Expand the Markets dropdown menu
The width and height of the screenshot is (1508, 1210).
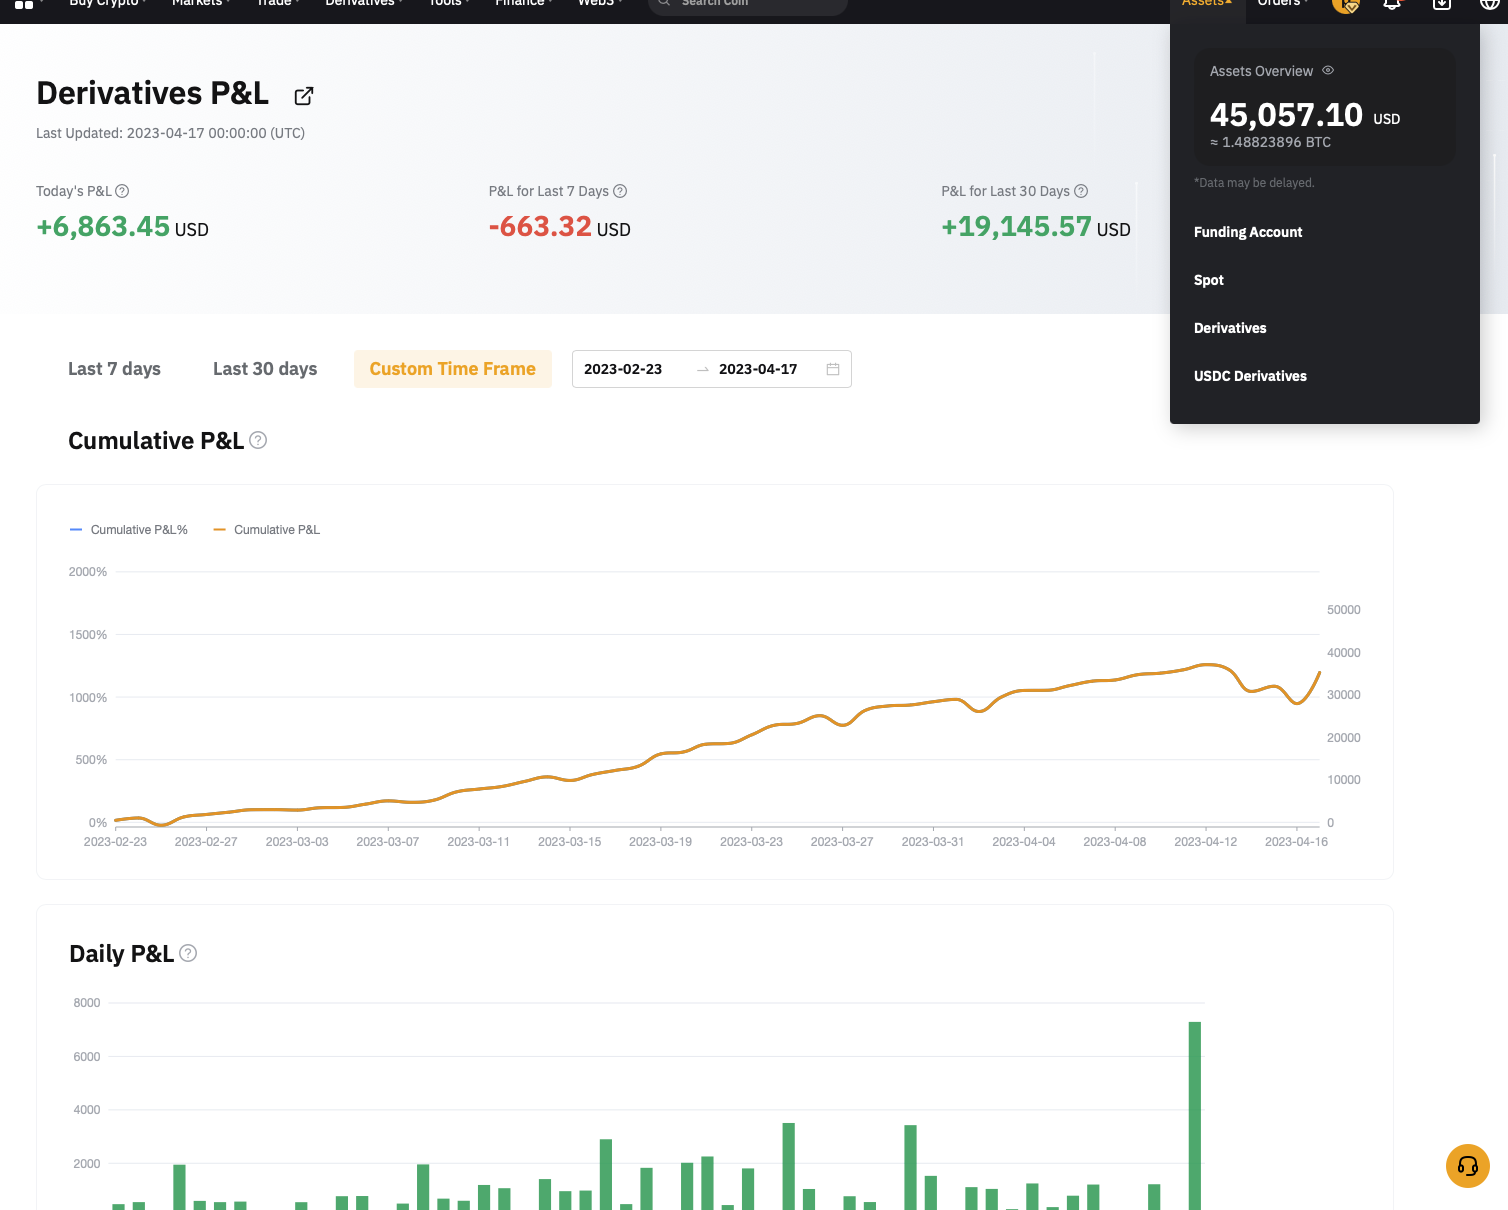[200, 3]
